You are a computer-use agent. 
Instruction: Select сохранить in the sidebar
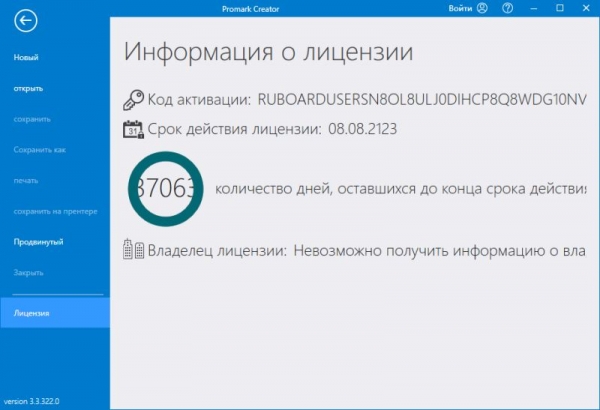coord(32,119)
